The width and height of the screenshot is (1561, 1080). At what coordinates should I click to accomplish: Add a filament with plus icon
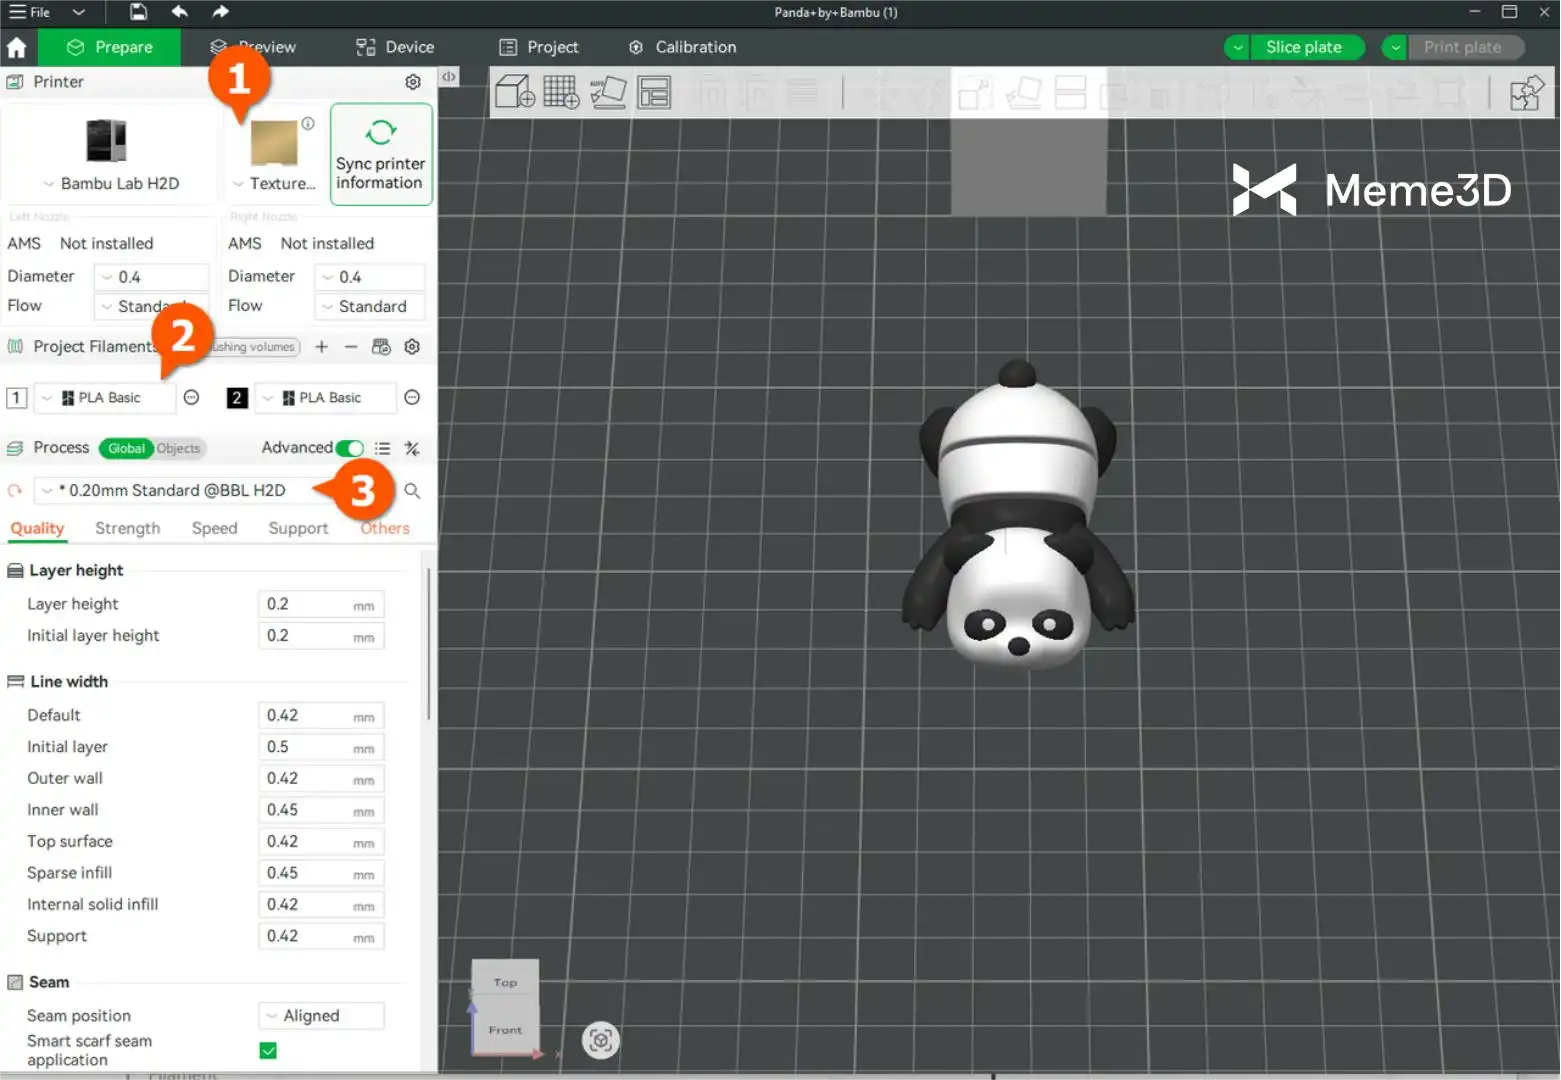pyautogui.click(x=321, y=347)
